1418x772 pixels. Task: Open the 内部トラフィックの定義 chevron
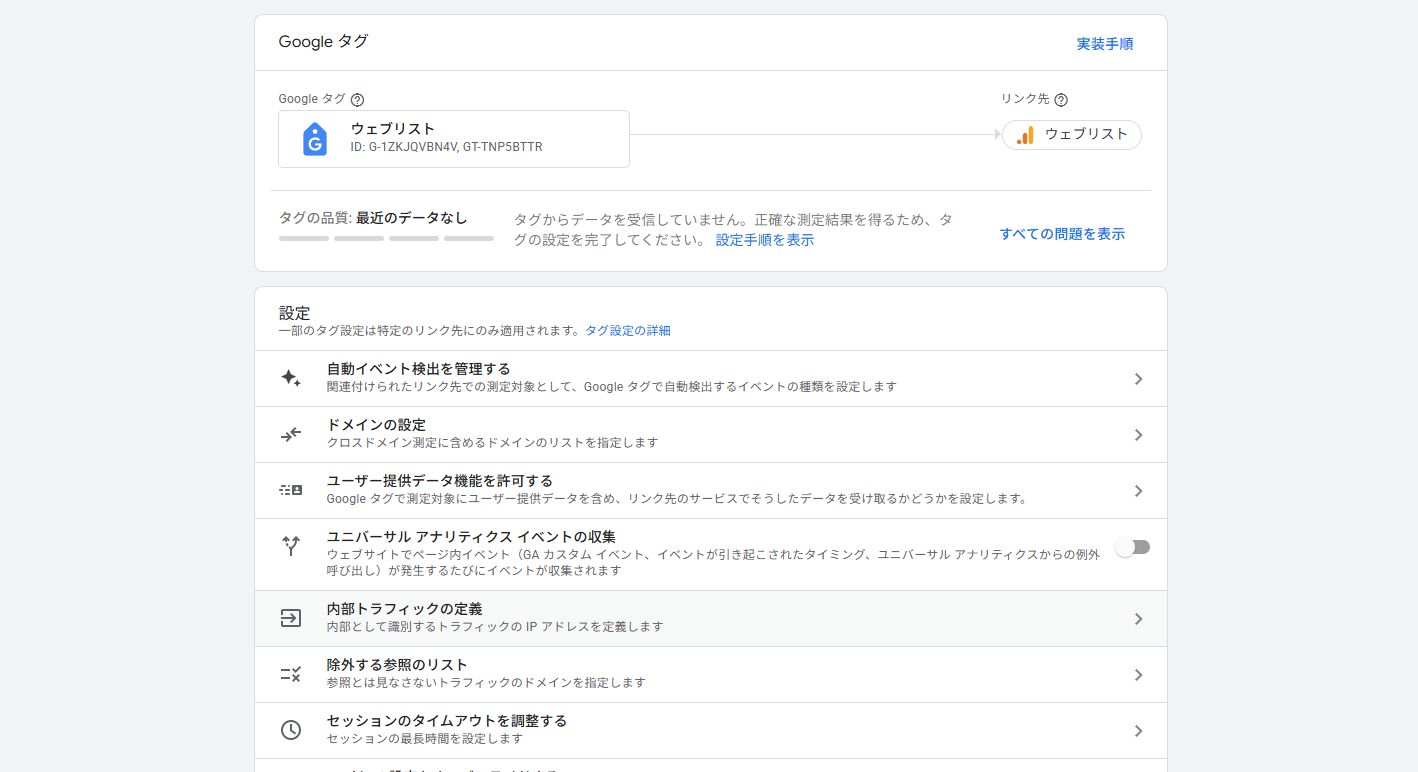coord(1138,619)
